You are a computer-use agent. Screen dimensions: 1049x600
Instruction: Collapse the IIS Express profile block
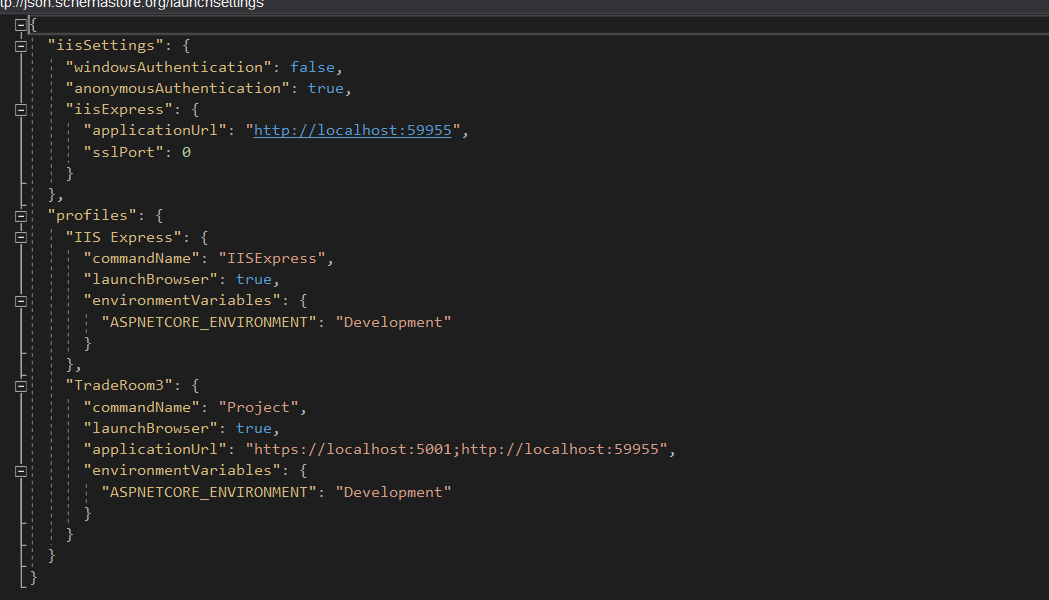[21, 237]
